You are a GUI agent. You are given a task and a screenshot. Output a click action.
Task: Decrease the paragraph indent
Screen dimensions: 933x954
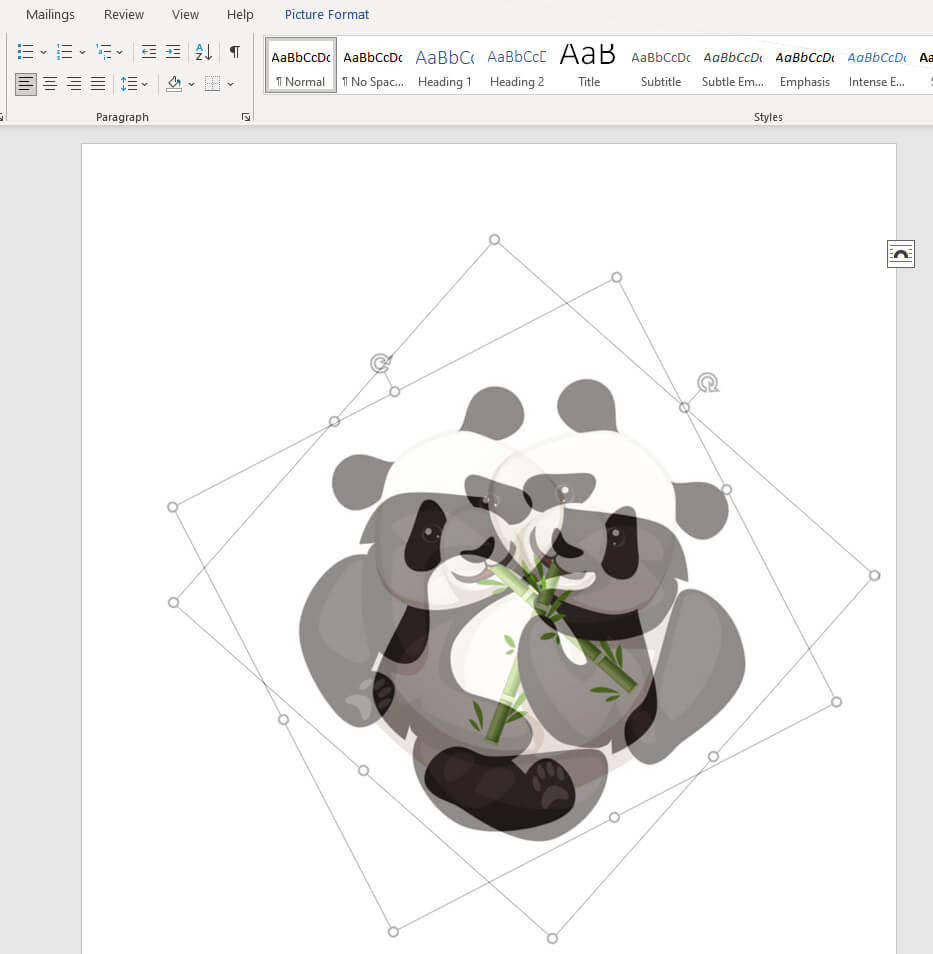click(x=149, y=52)
